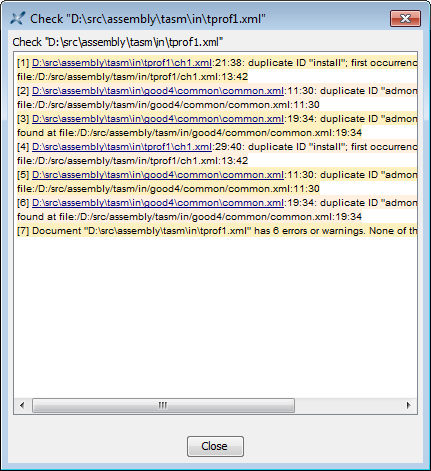Screen dimensions: 431x471
Task: Open common.xml link in message [2]
Action: (158, 91)
